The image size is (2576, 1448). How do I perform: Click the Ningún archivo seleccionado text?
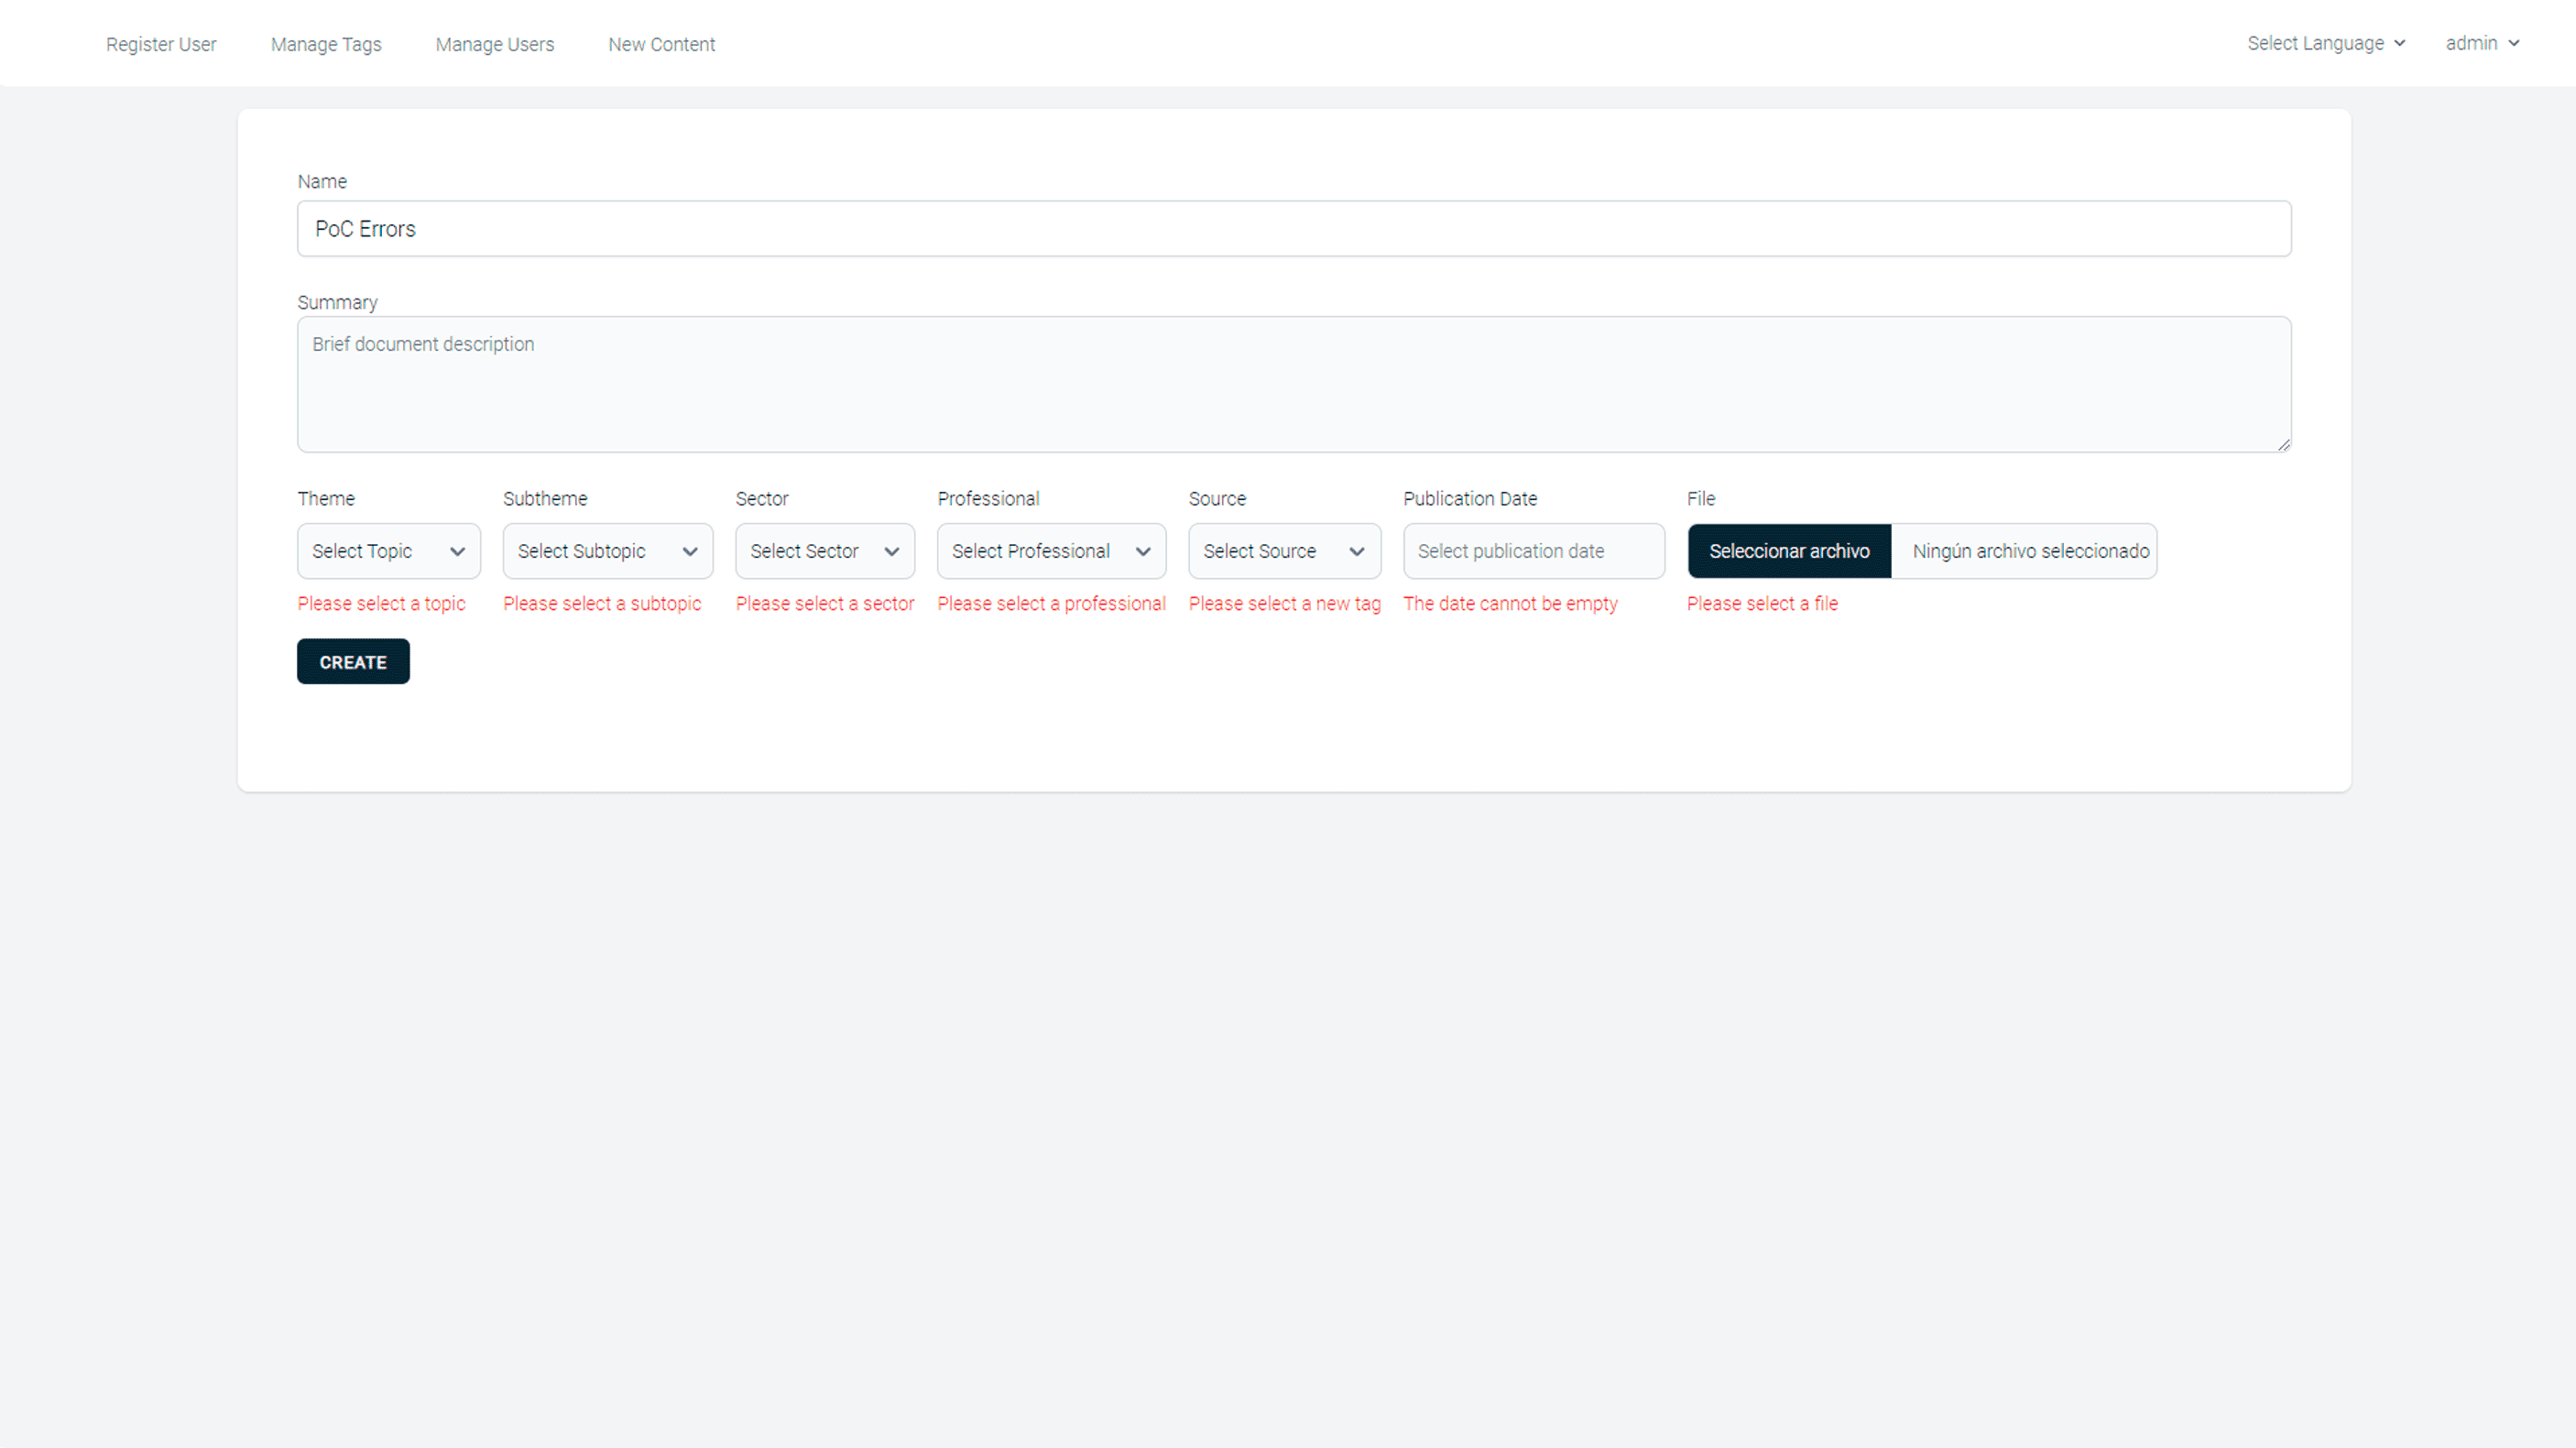coord(2030,551)
